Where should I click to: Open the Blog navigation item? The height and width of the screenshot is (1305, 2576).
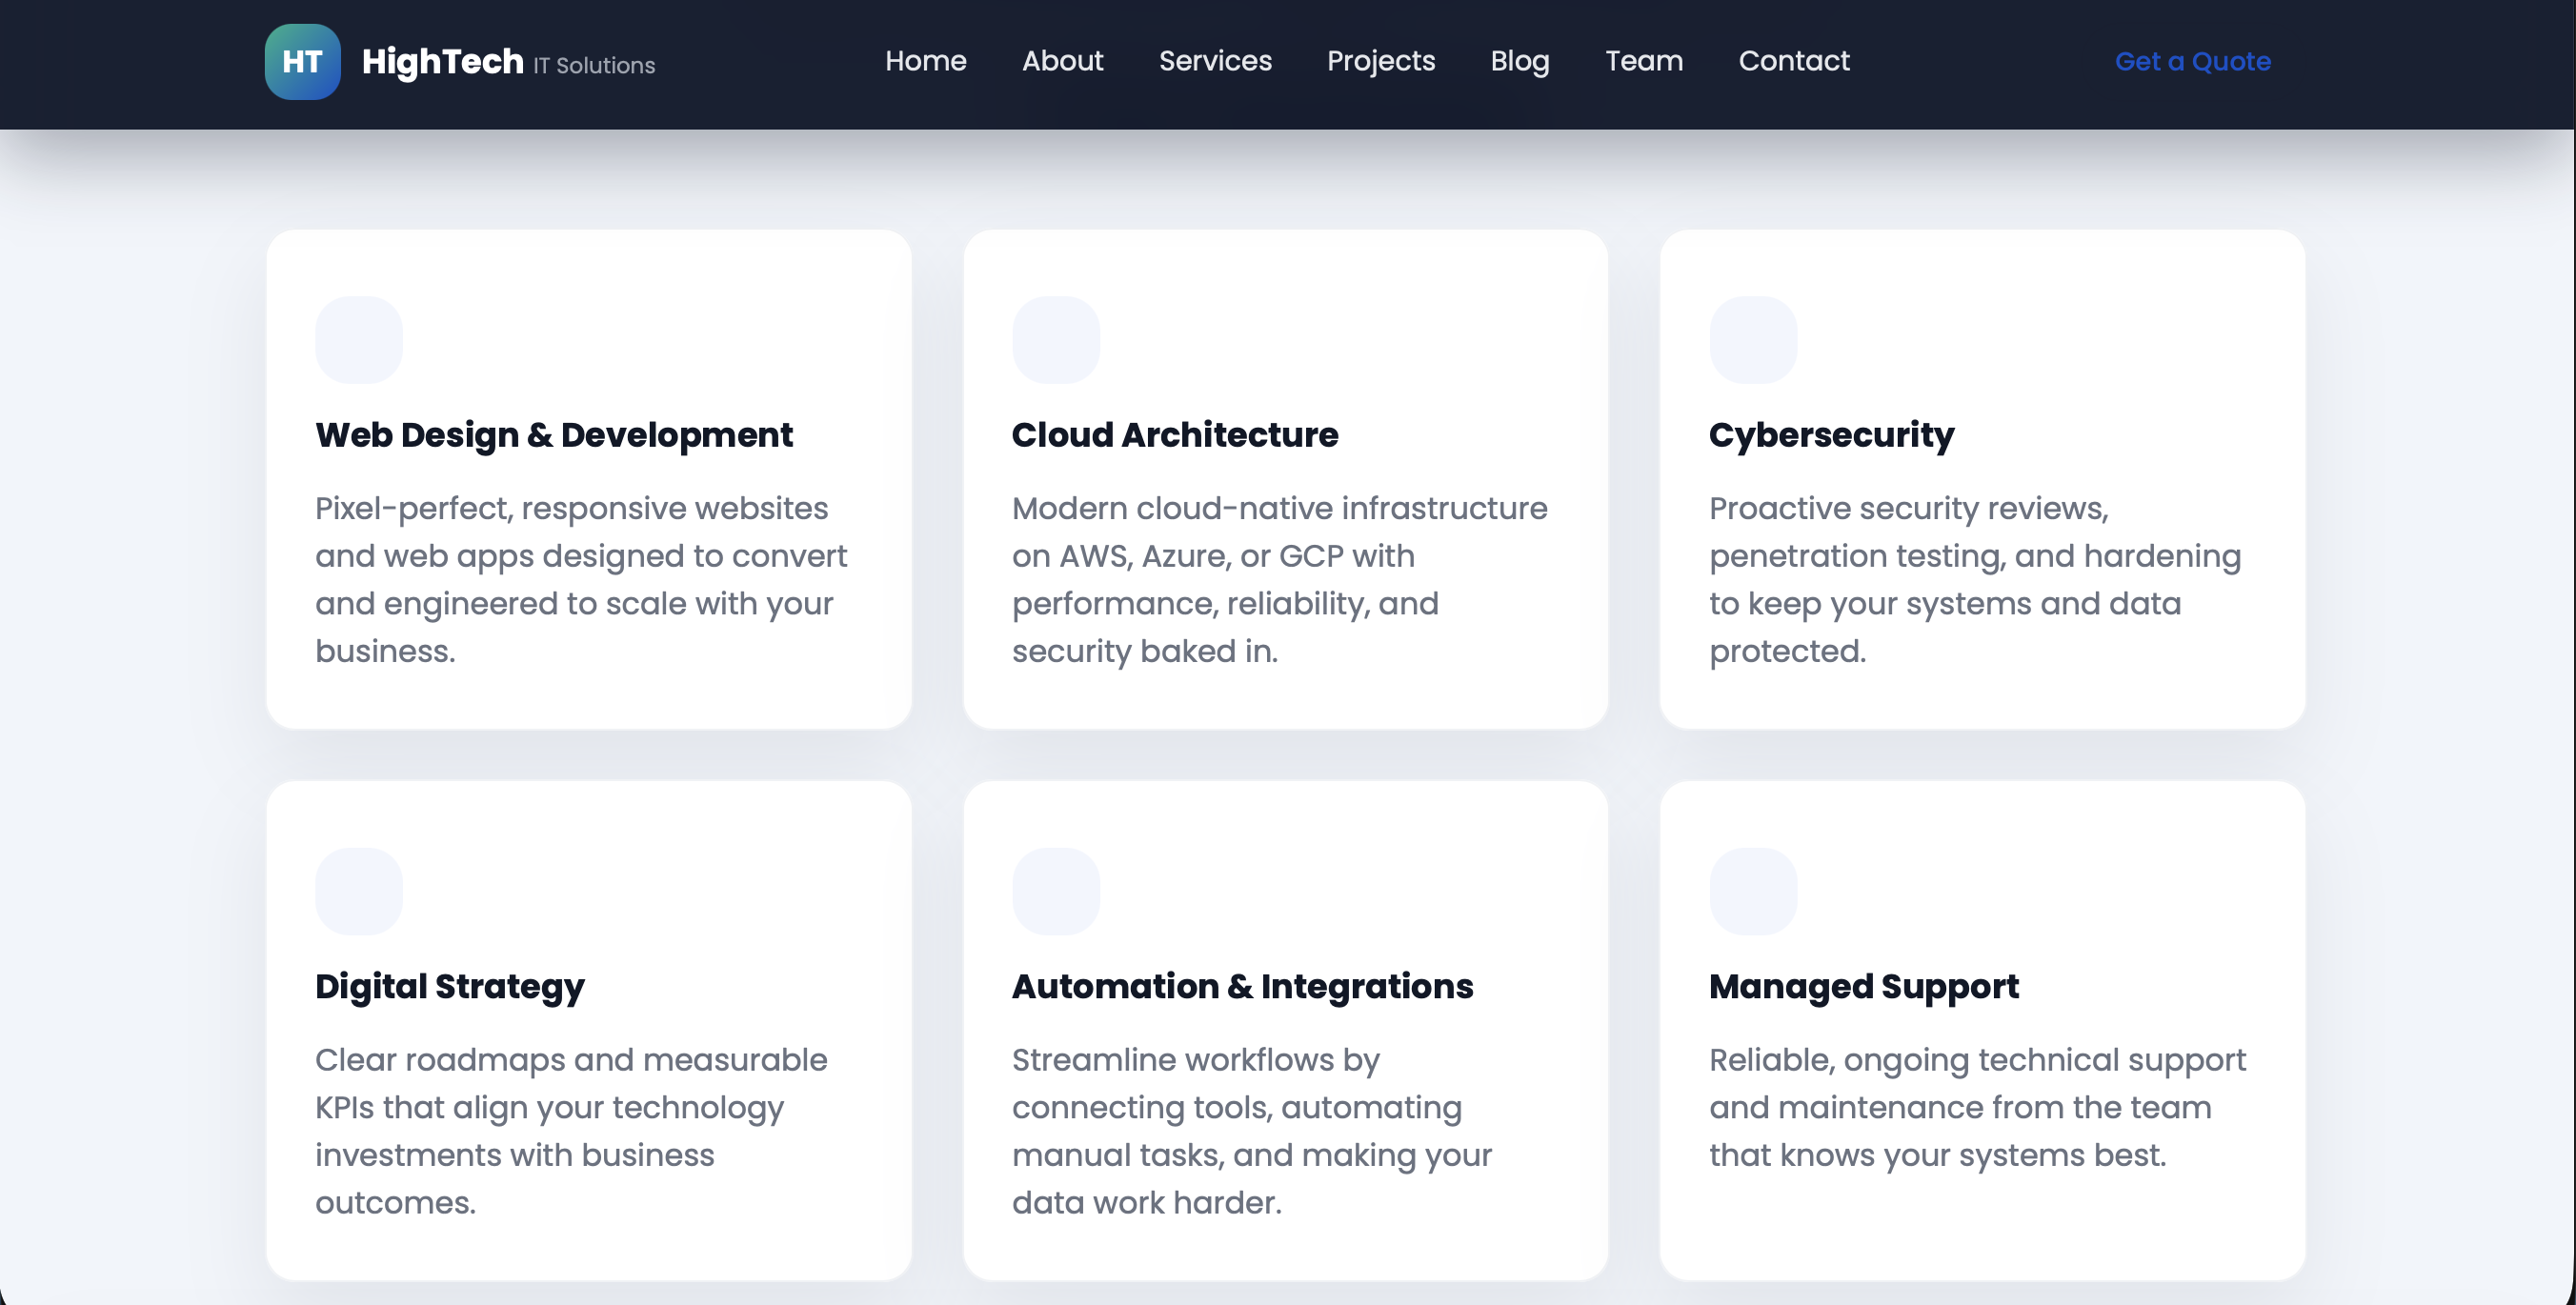[x=1519, y=61]
